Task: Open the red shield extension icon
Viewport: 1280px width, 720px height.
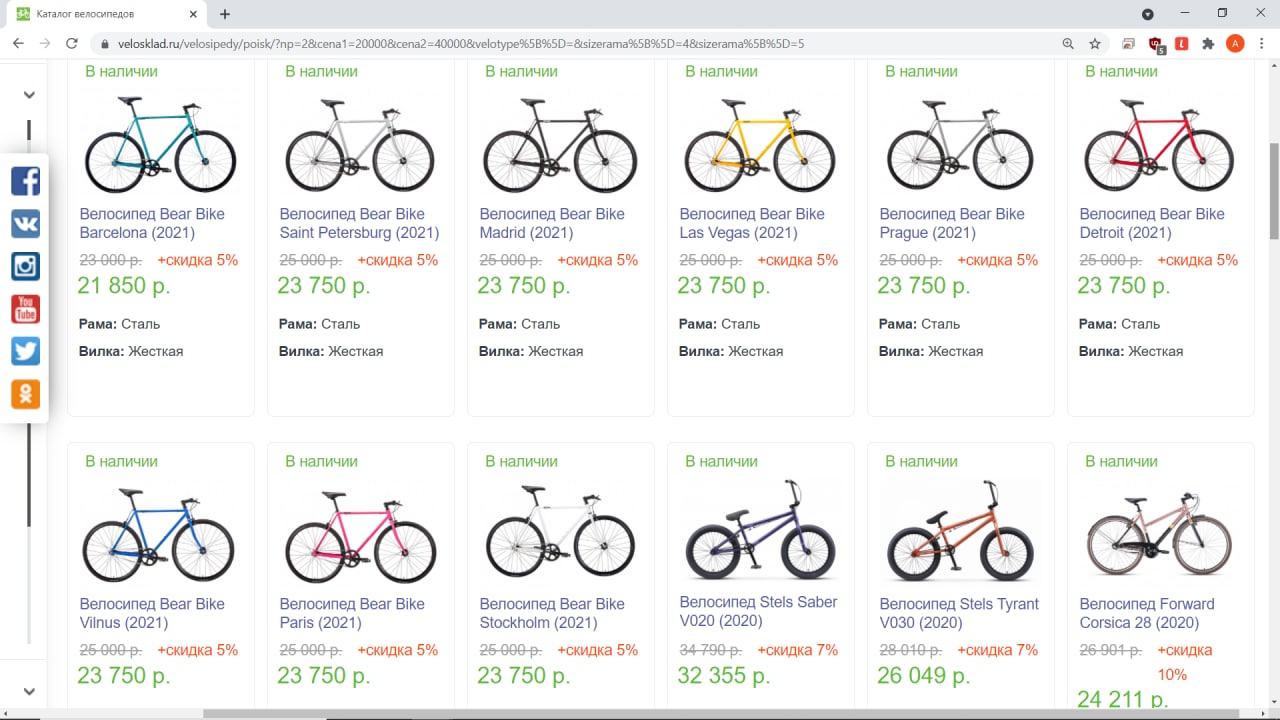Action: tap(1156, 44)
